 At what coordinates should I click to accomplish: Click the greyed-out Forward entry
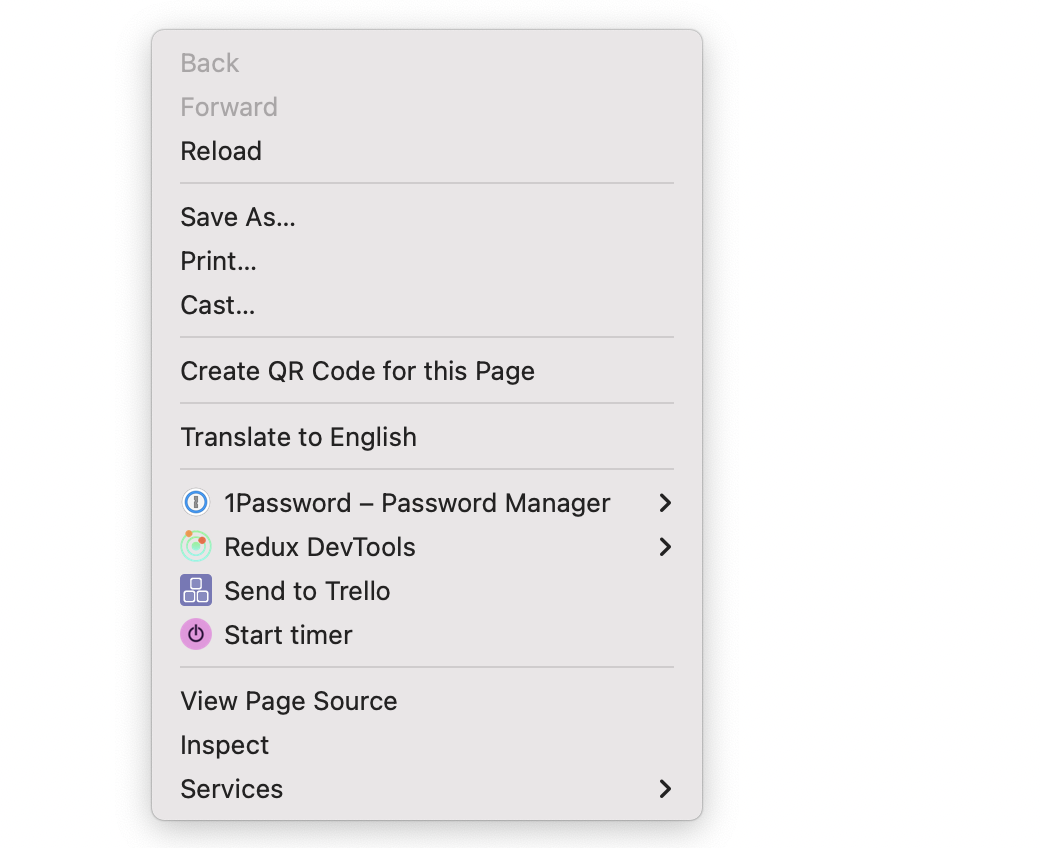click(229, 107)
